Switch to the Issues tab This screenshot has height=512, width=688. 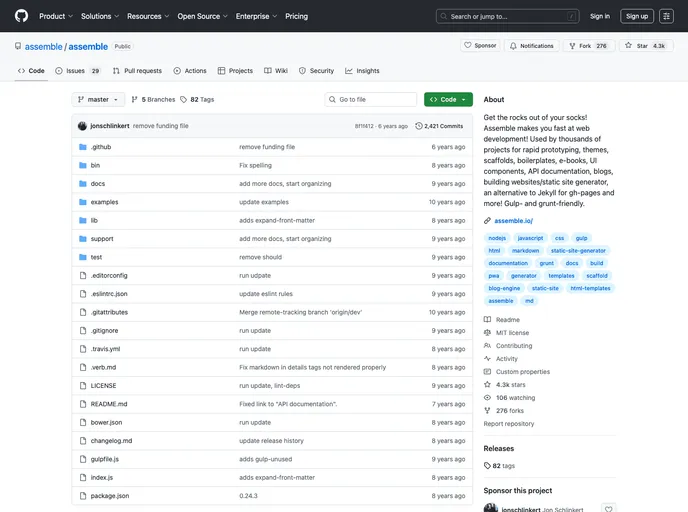tap(77, 71)
